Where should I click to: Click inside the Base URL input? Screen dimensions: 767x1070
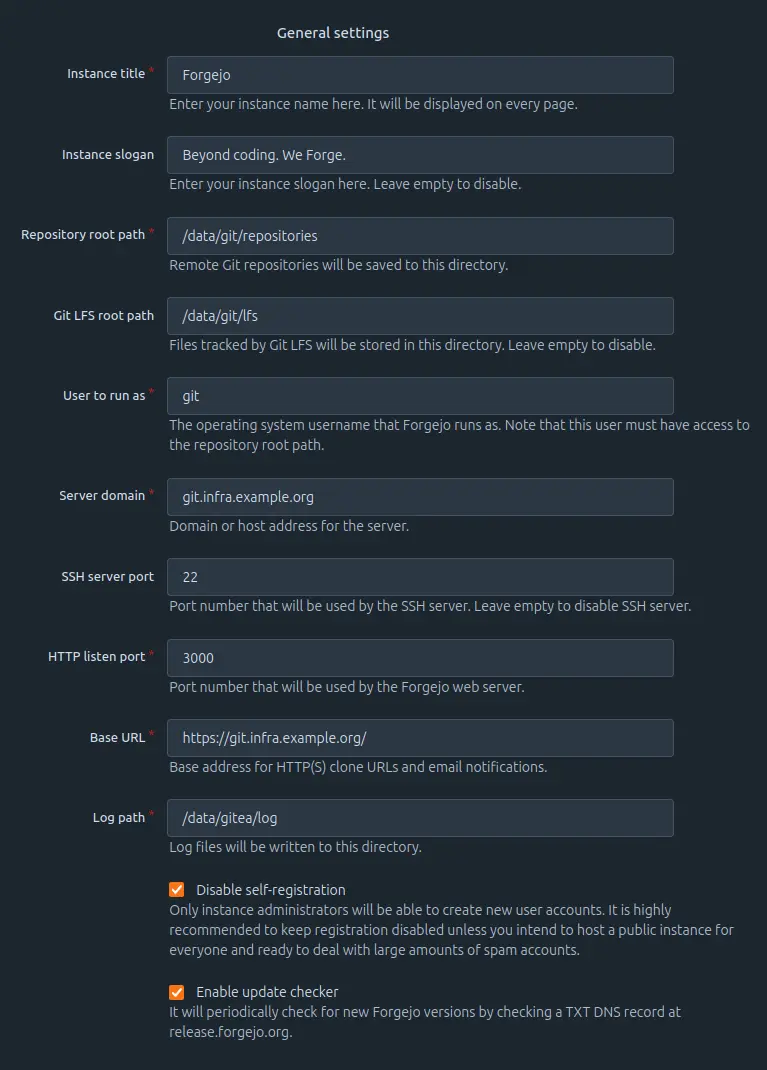click(x=420, y=738)
